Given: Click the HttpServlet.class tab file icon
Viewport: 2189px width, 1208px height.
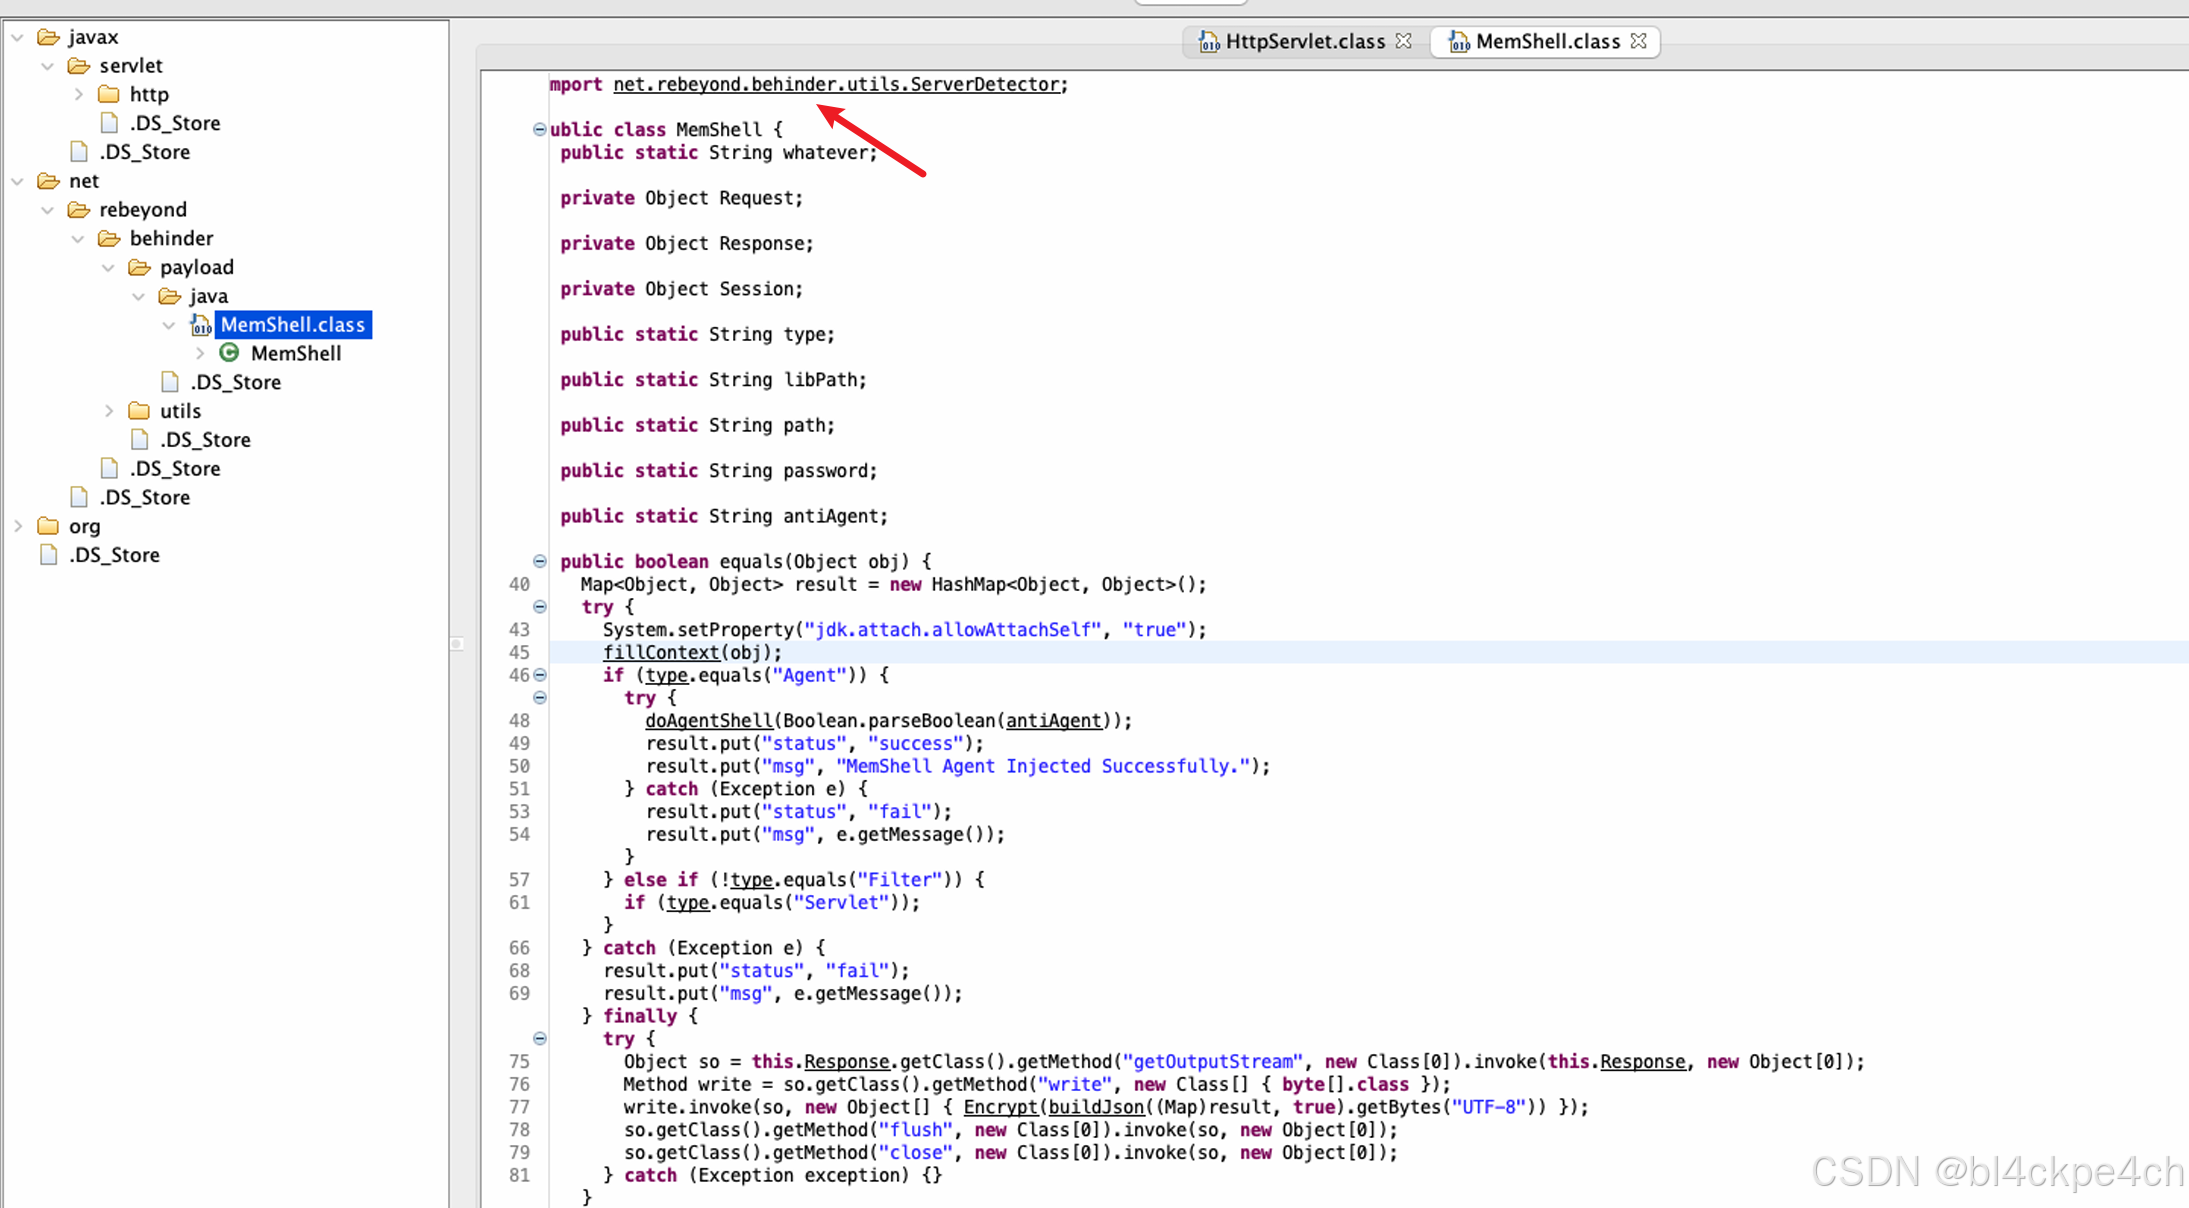Looking at the screenshot, I should (x=1208, y=41).
